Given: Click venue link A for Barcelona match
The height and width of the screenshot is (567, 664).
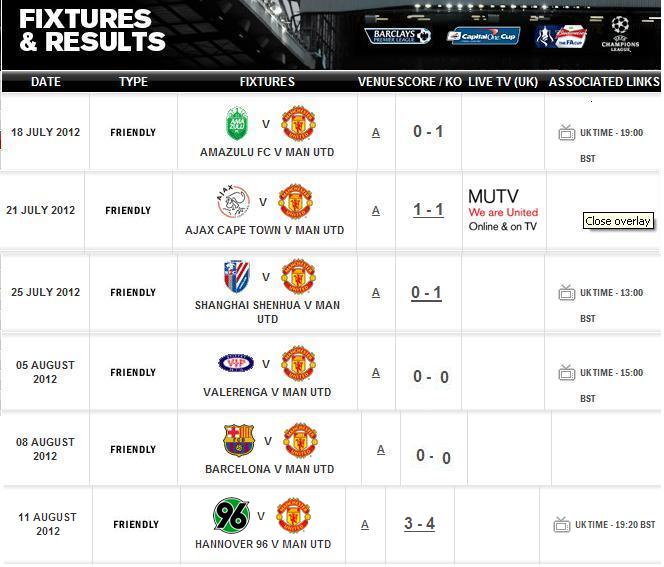Looking at the screenshot, I should pyautogui.click(x=381, y=449).
